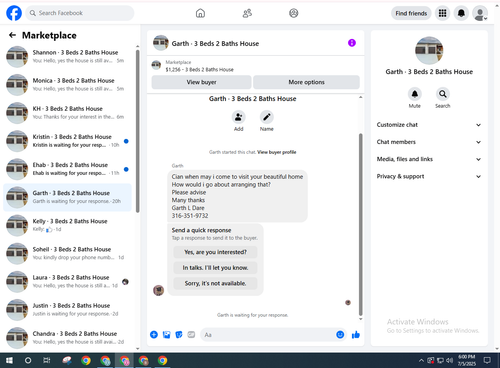The height and width of the screenshot is (368, 500).
Task: Open the Friends icon in top bar
Action: coord(247,13)
